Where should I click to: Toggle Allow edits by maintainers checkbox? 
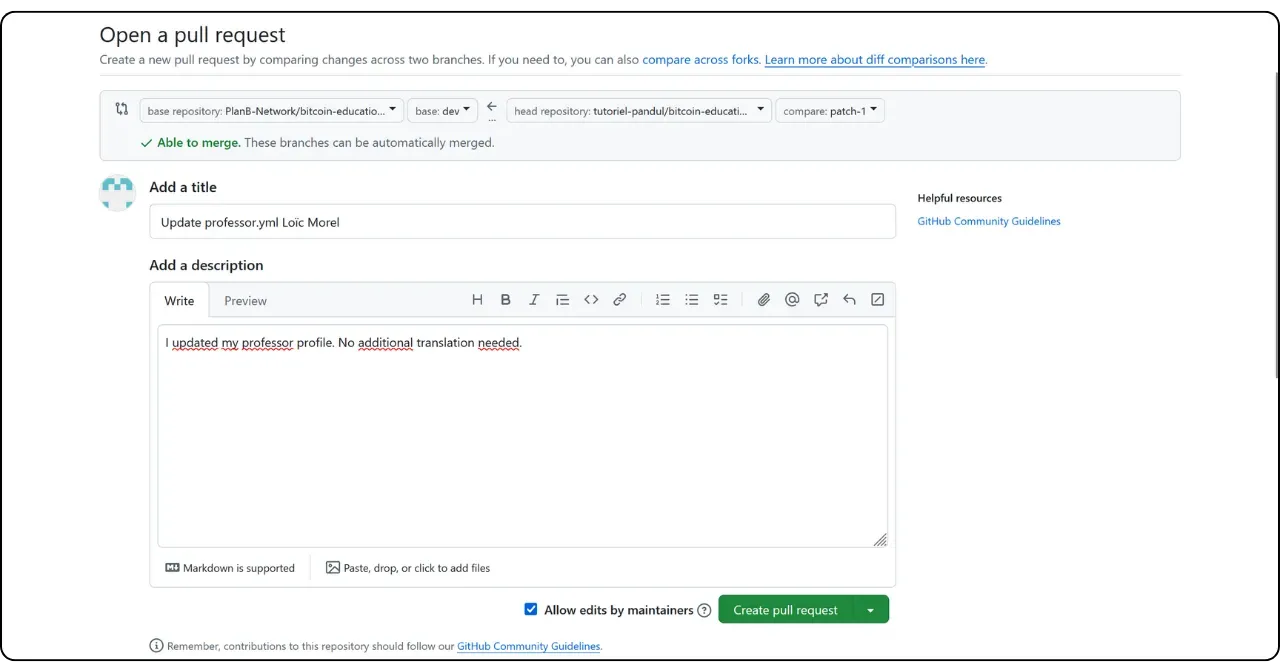pos(531,609)
